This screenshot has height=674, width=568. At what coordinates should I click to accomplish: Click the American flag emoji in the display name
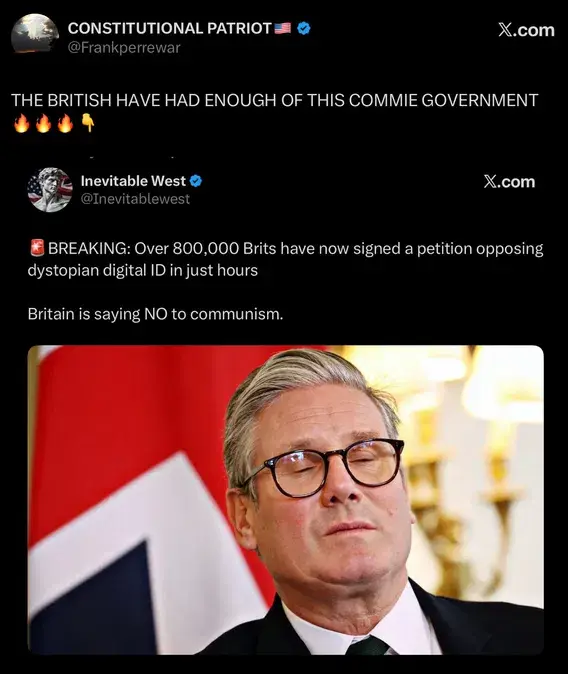pos(282,28)
